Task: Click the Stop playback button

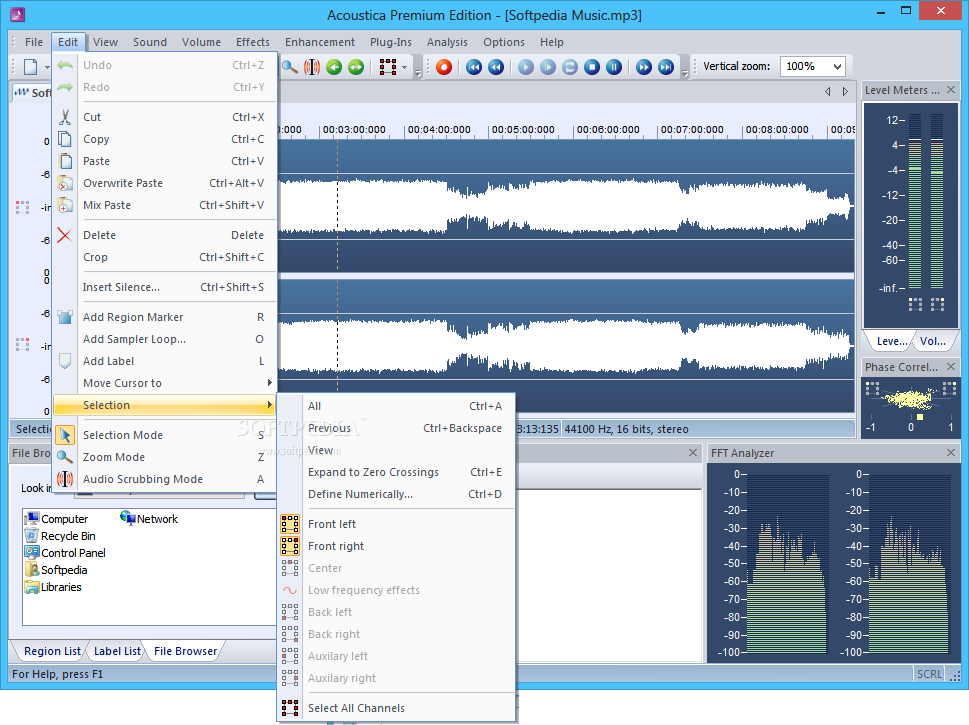Action: [x=592, y=67]
